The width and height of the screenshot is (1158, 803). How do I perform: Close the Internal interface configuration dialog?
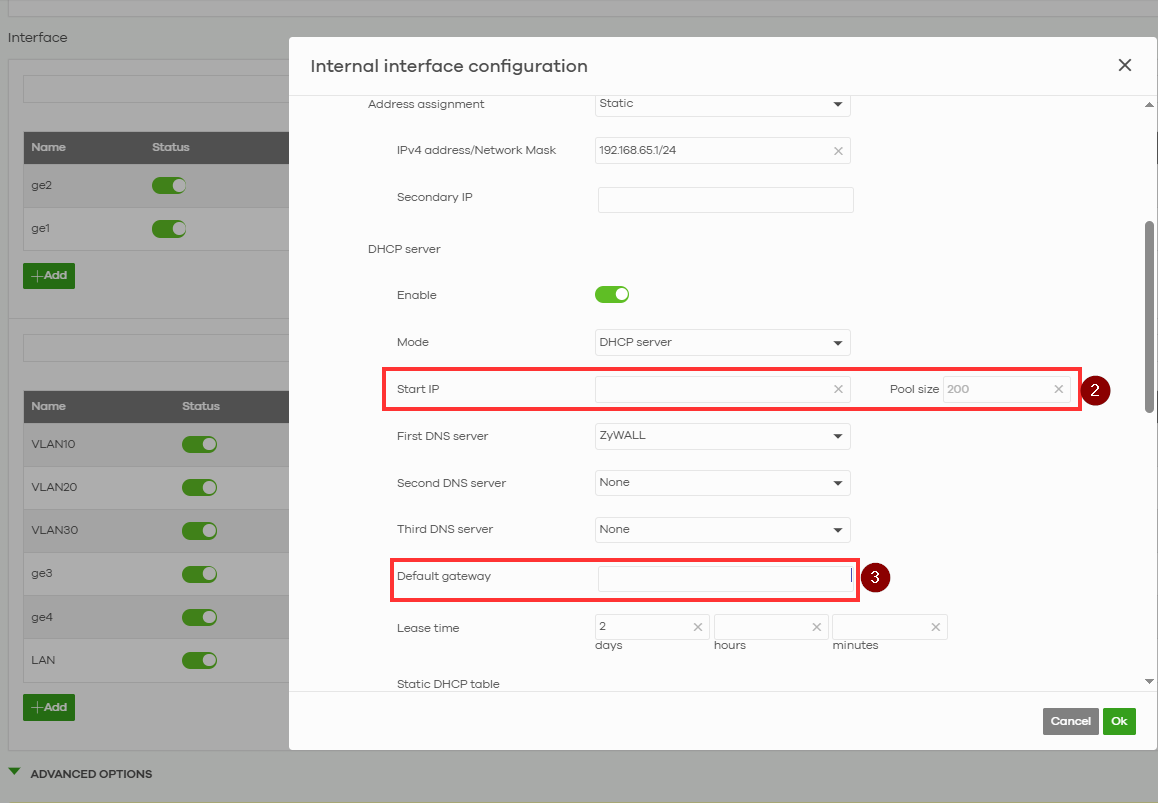[1124, 65]
